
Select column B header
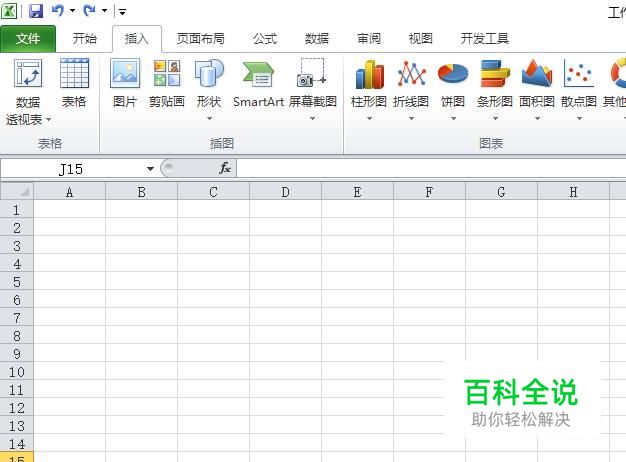click(141, 192)
